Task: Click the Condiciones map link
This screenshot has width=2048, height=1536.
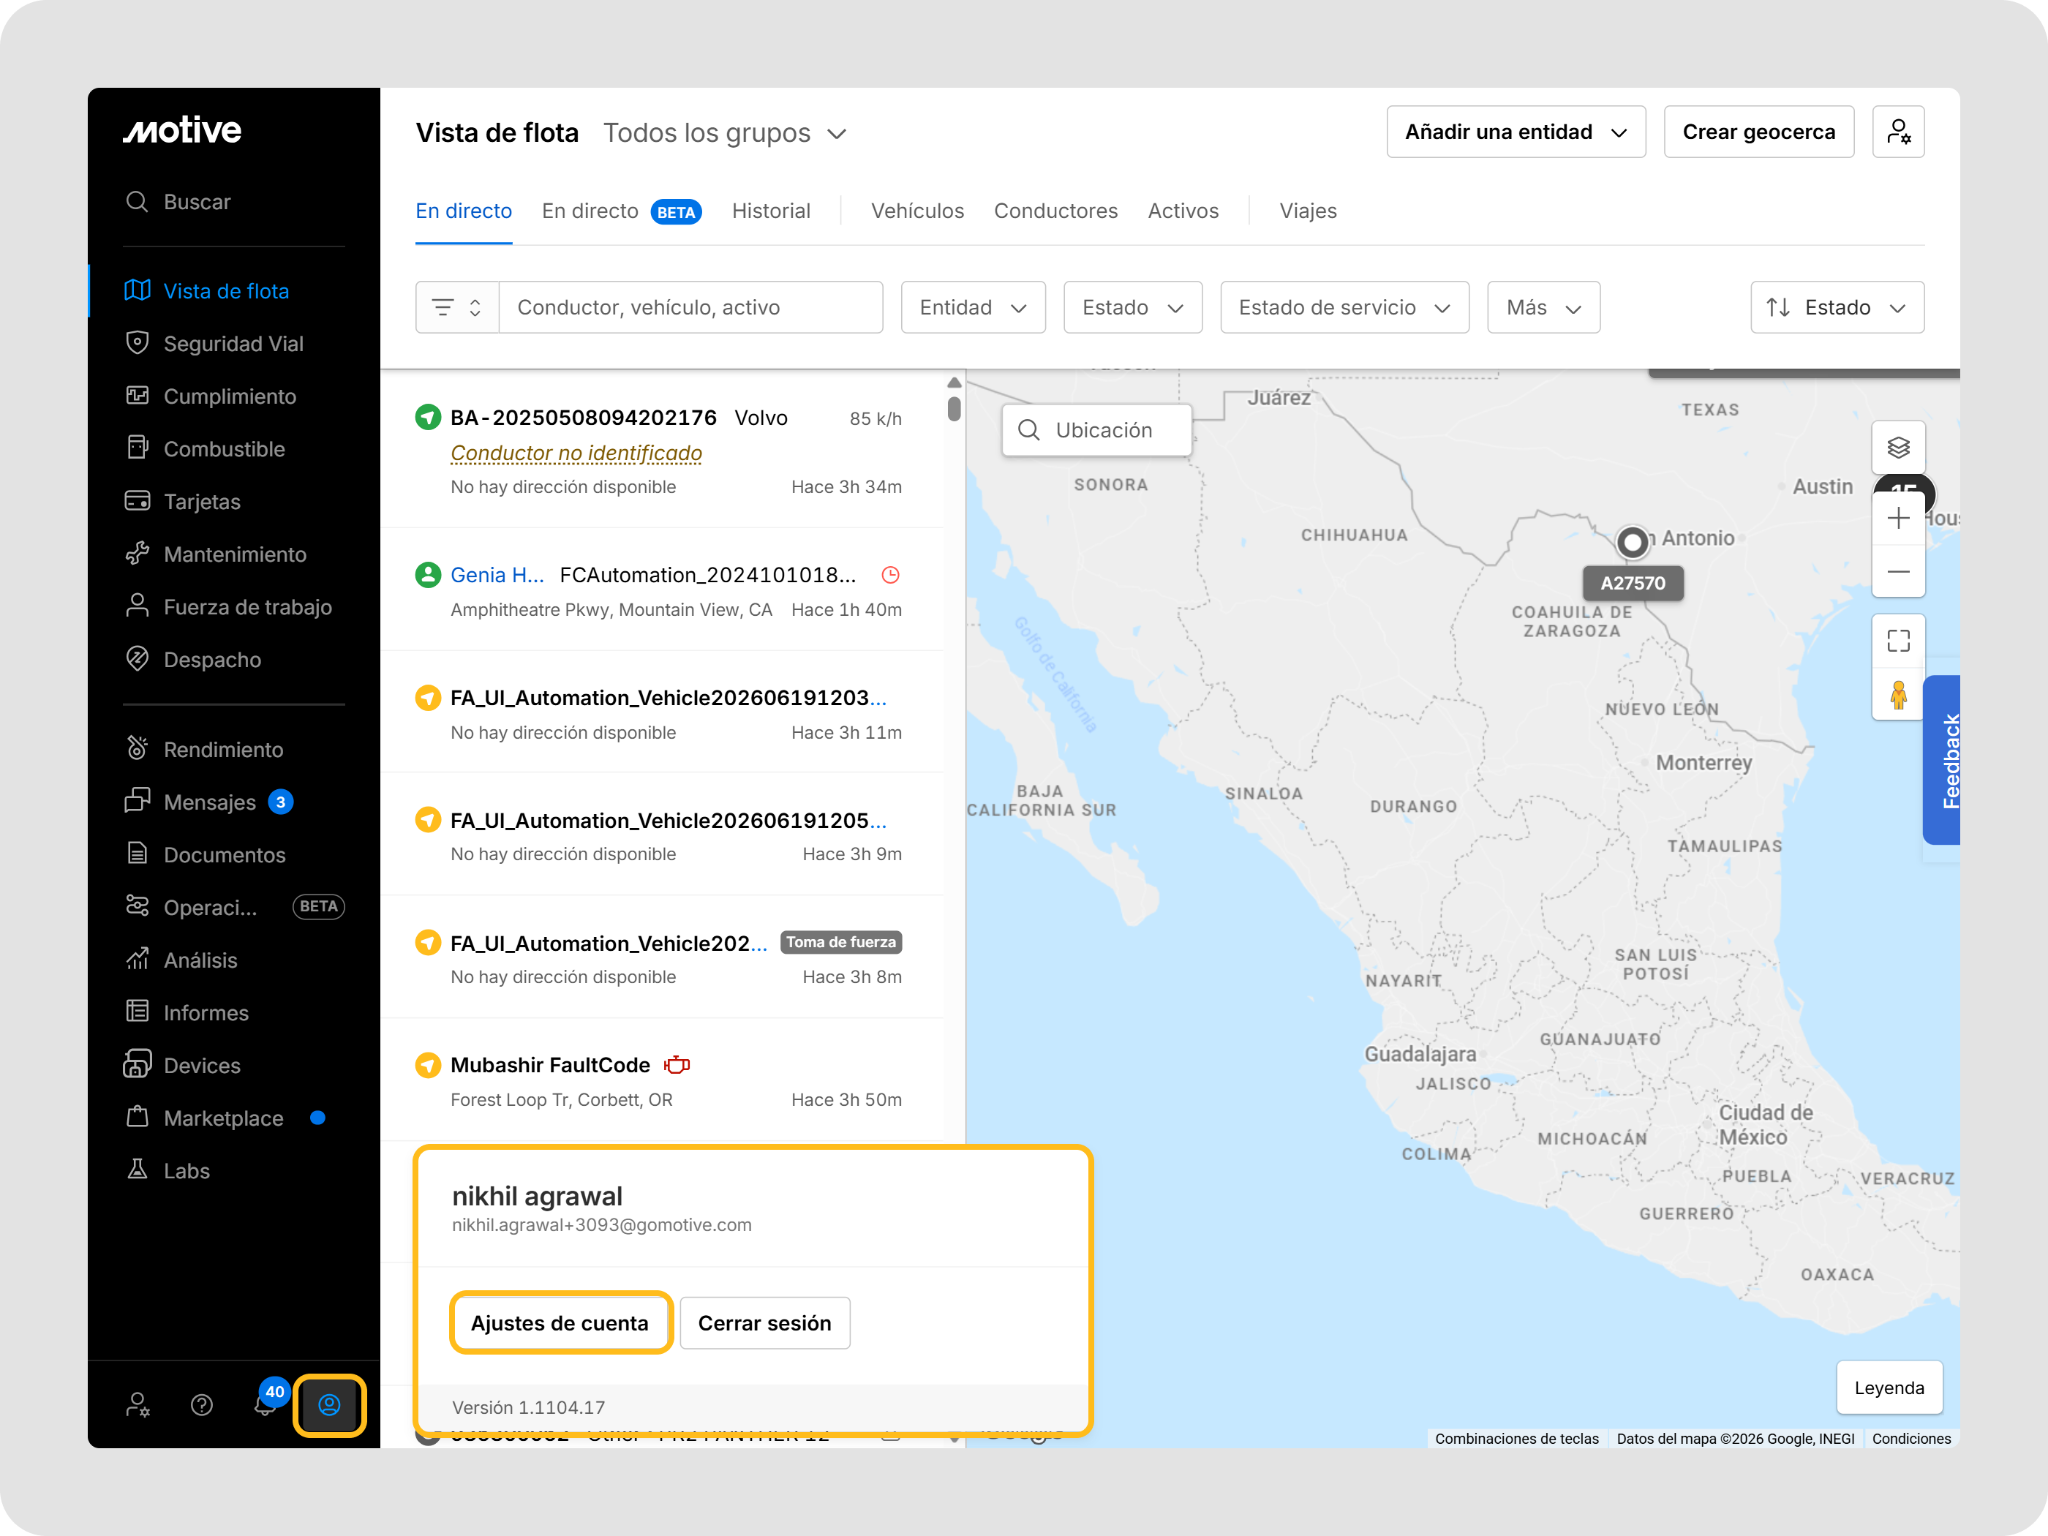Action: (1911, 1439)
